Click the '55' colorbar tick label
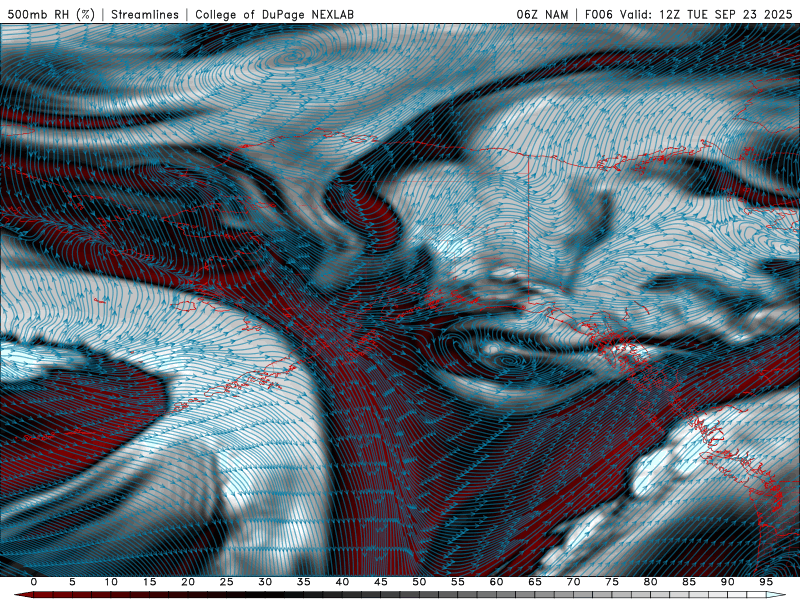Image resolution: width=800 pixels, height=600 pixels. point(458,582)
